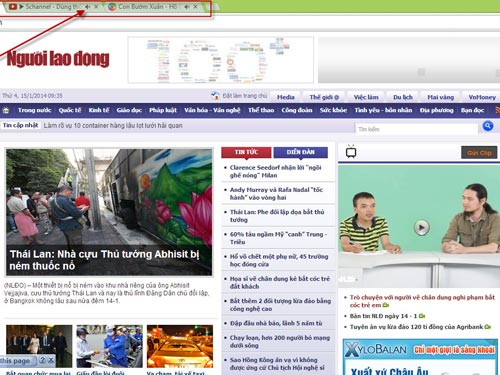Open headline Thái Lan: Nhà cựu Thủ tướng Abhisit
The height and width of the screenshot is (375, 500).
104,260
